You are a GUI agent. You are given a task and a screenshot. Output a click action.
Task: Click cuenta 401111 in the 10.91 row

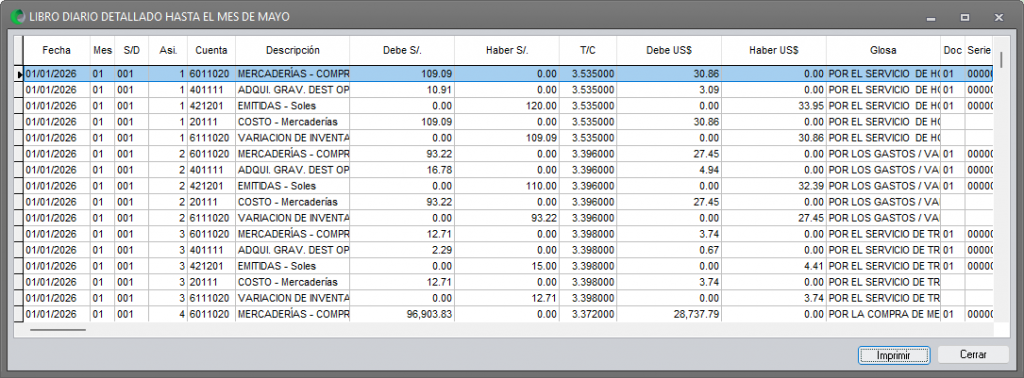(x=212, y=90)
